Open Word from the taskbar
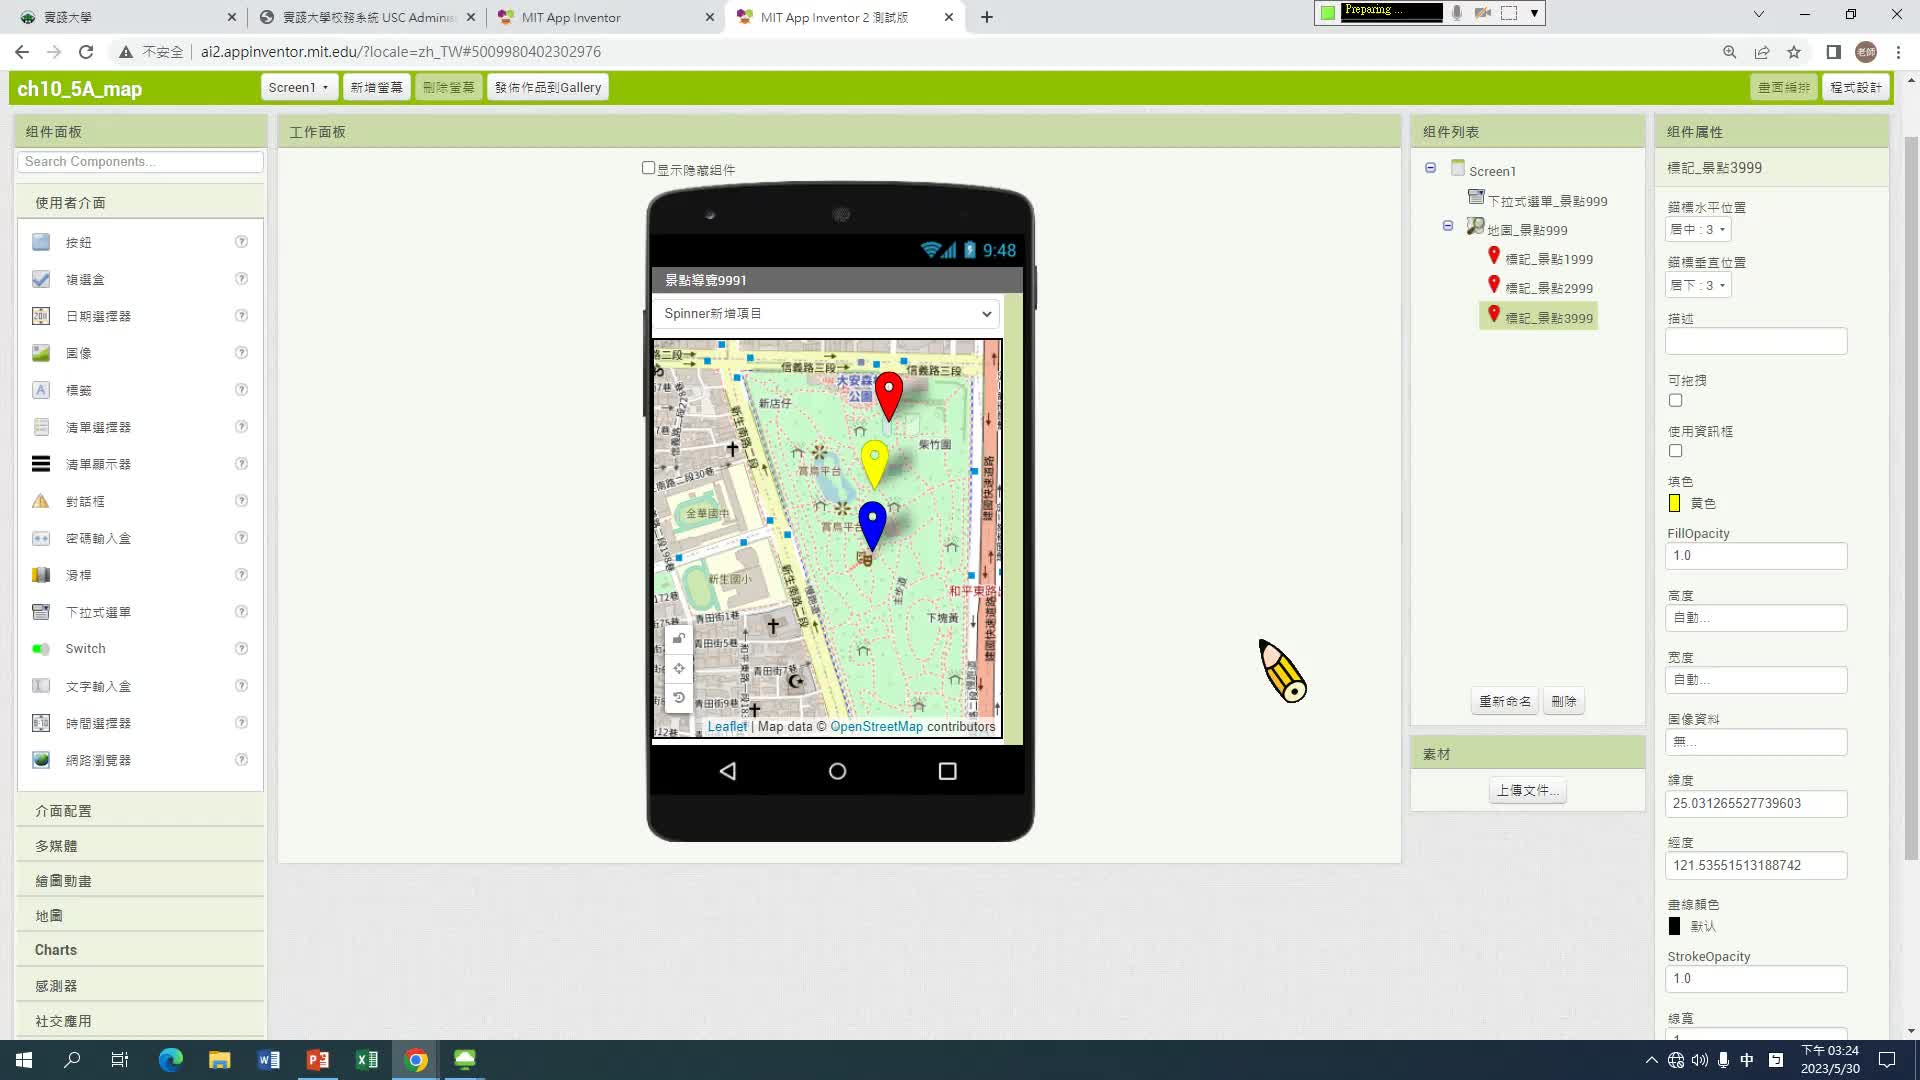 pos(268,1060)
